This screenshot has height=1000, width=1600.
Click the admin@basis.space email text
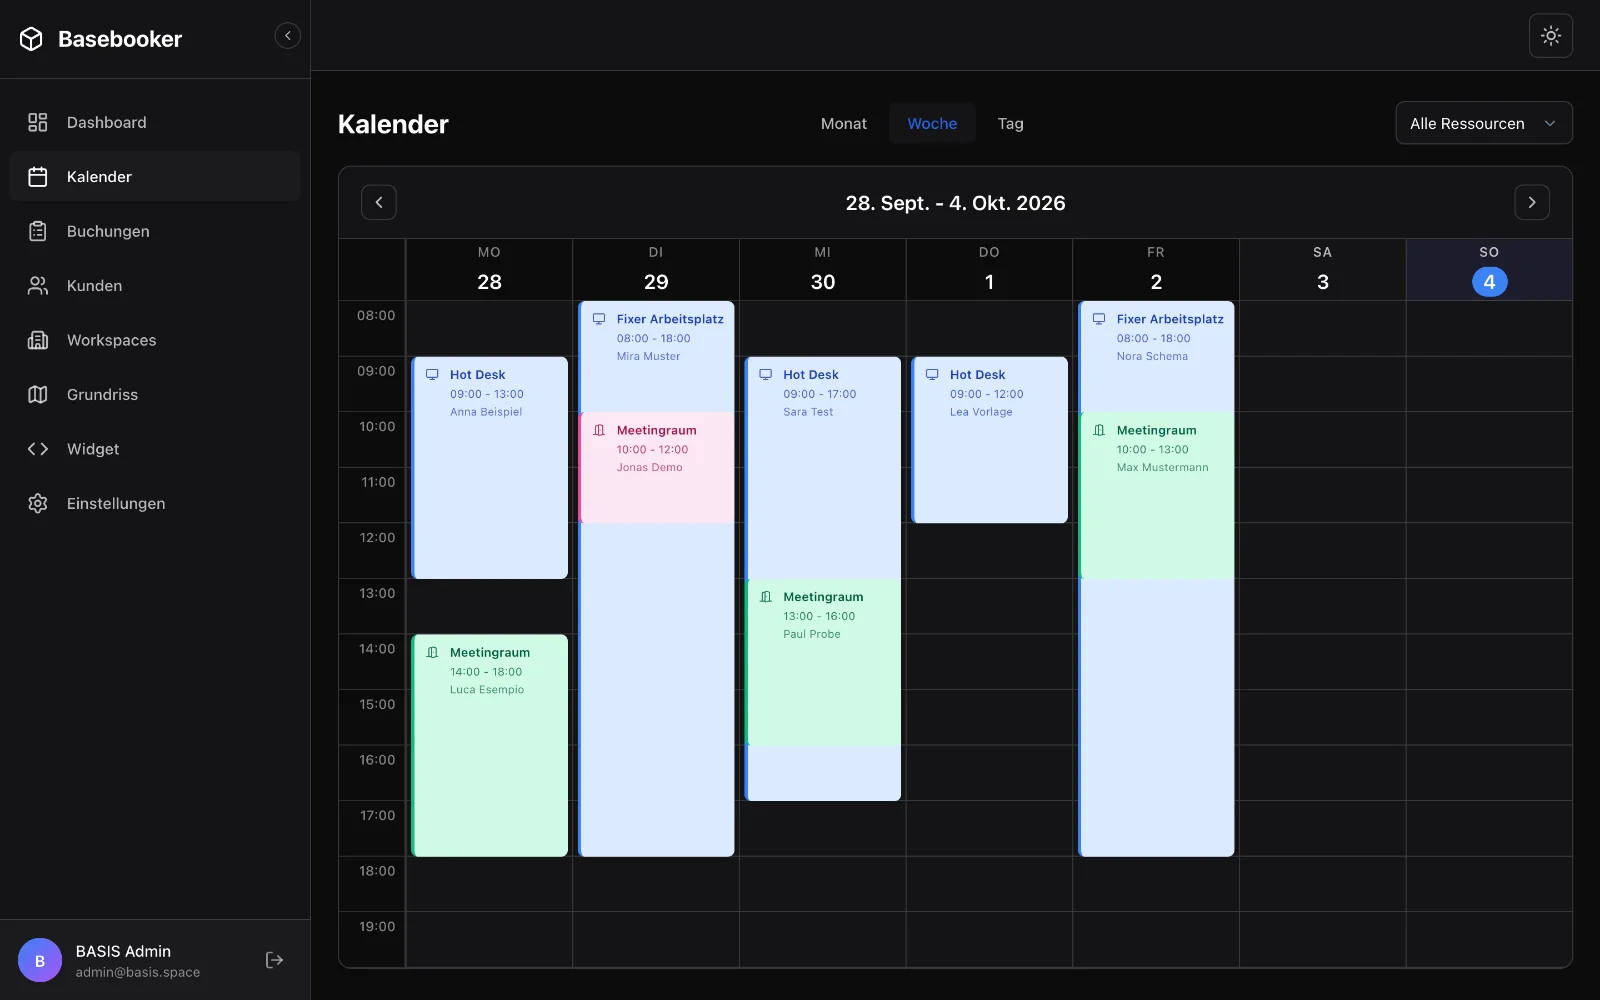point(138,973)
